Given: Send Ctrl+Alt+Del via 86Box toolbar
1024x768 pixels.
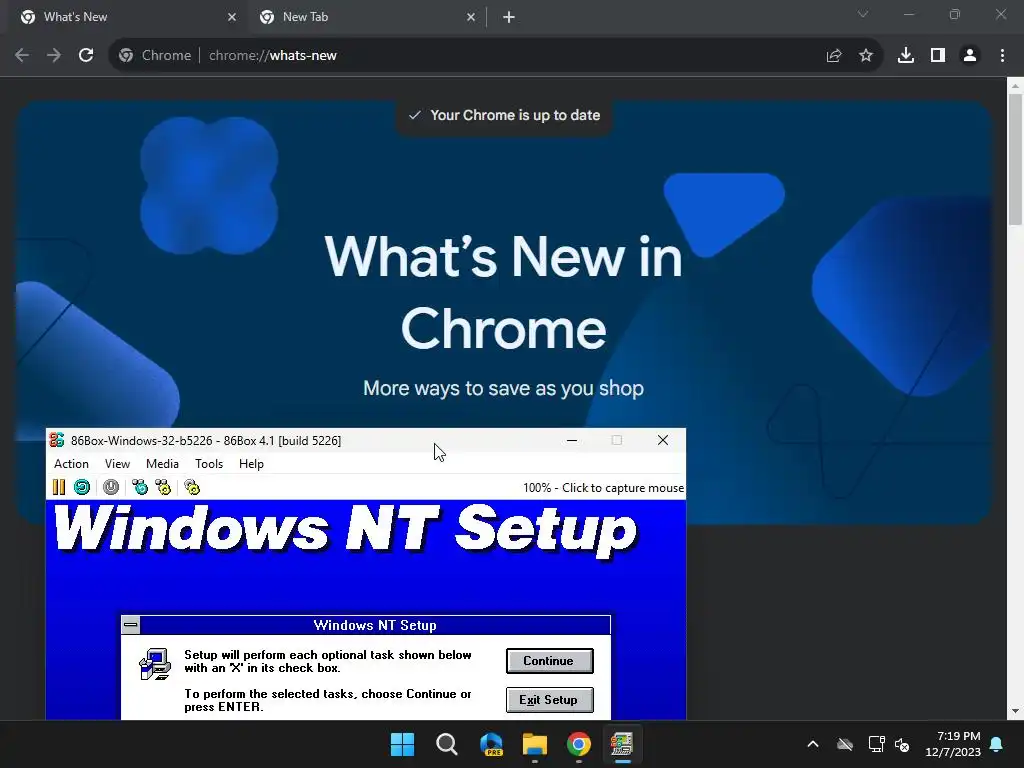Looking at the screenshot, I should pyautogui.click(x=140, y=487).
